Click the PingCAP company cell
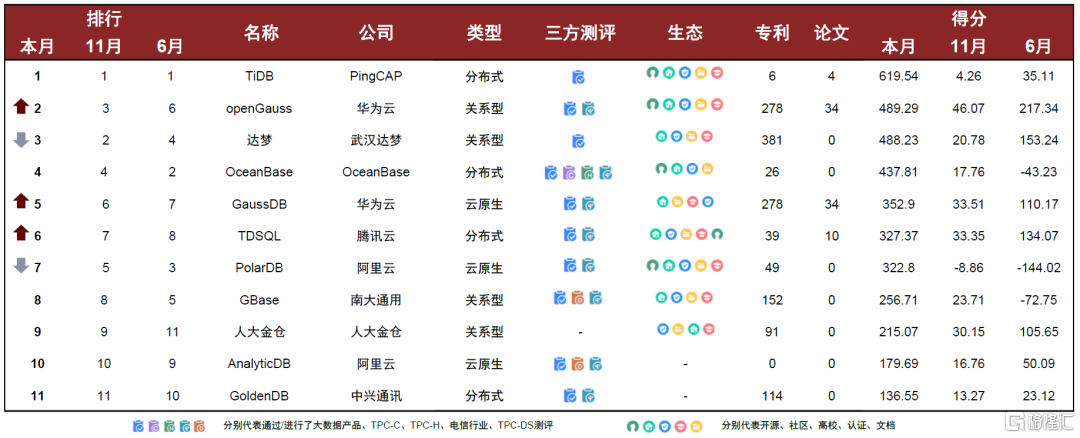Image resolution: width=1080 pixels, height=438 pixels. click(376, 76)
